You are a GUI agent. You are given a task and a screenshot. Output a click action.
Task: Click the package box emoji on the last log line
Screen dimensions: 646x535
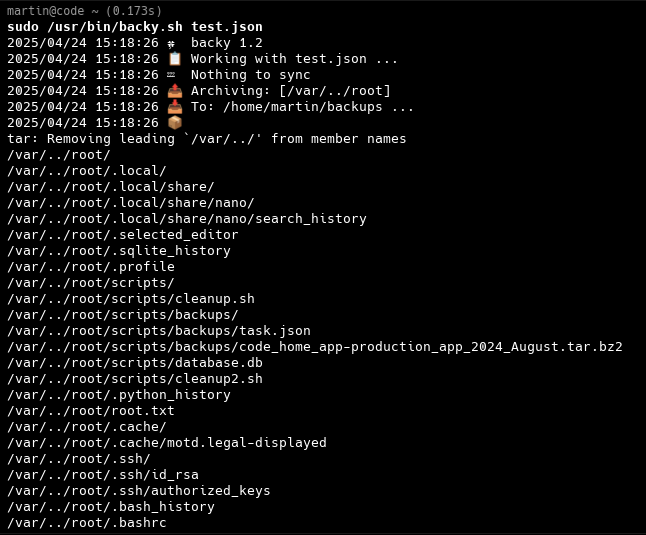pos(175,123)
